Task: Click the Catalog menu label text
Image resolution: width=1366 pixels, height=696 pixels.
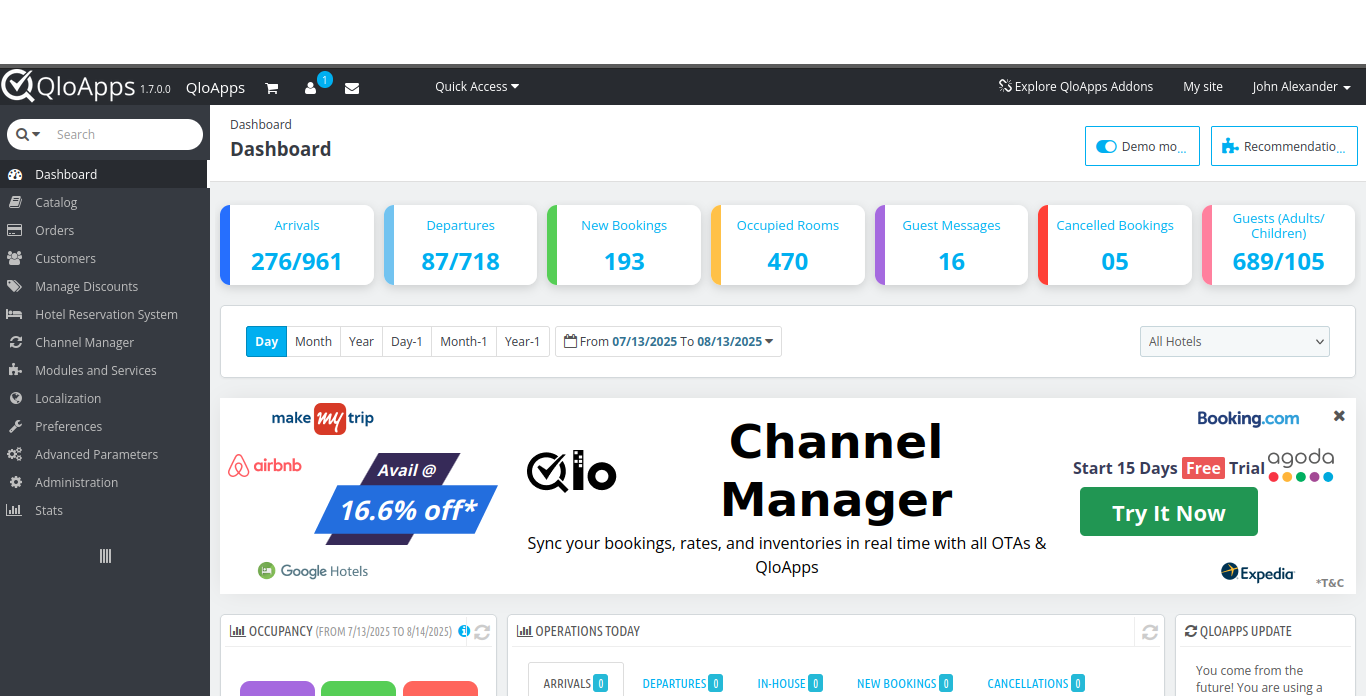Action: point(56,202)
